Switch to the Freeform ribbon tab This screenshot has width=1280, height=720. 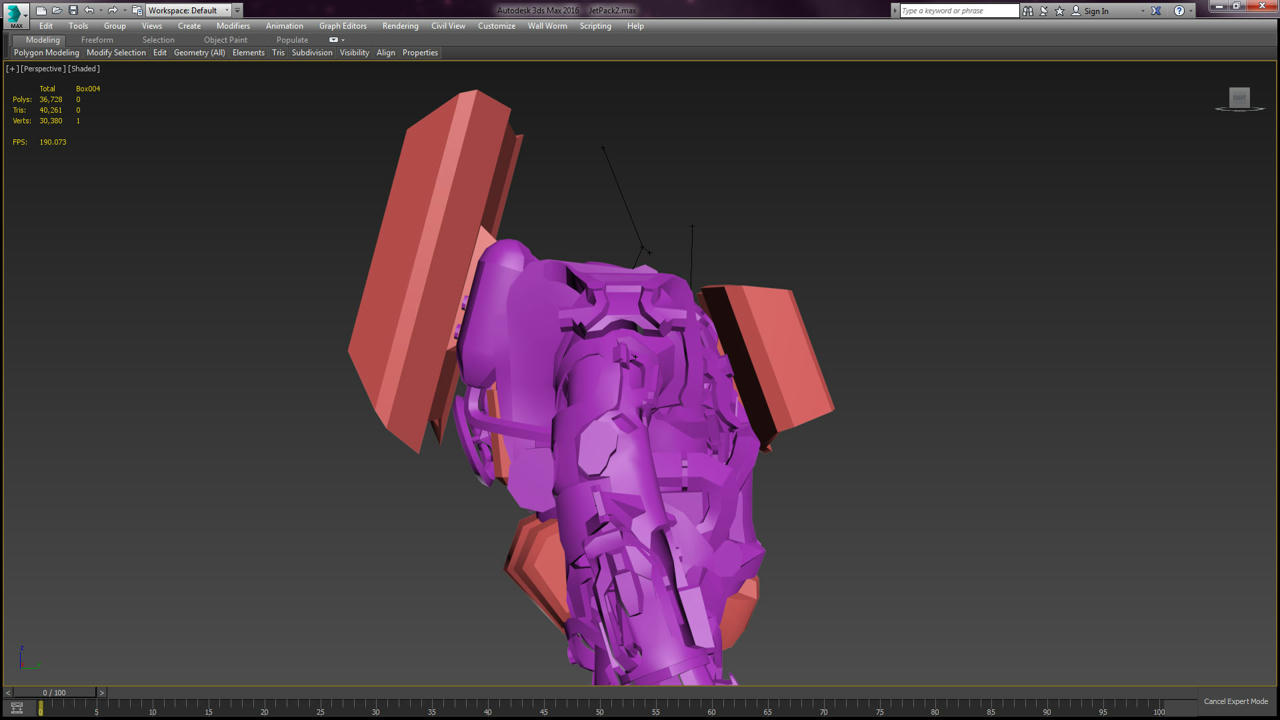click(97, 40)
